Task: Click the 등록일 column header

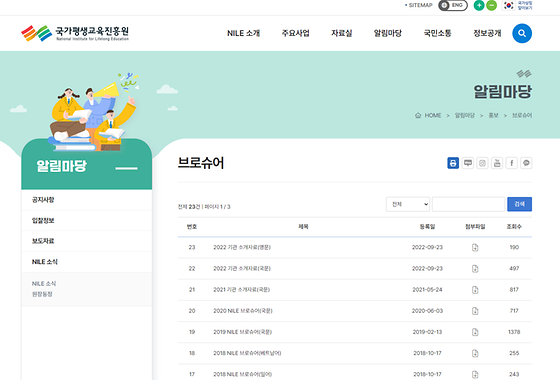Action: [x=427, y=227]
